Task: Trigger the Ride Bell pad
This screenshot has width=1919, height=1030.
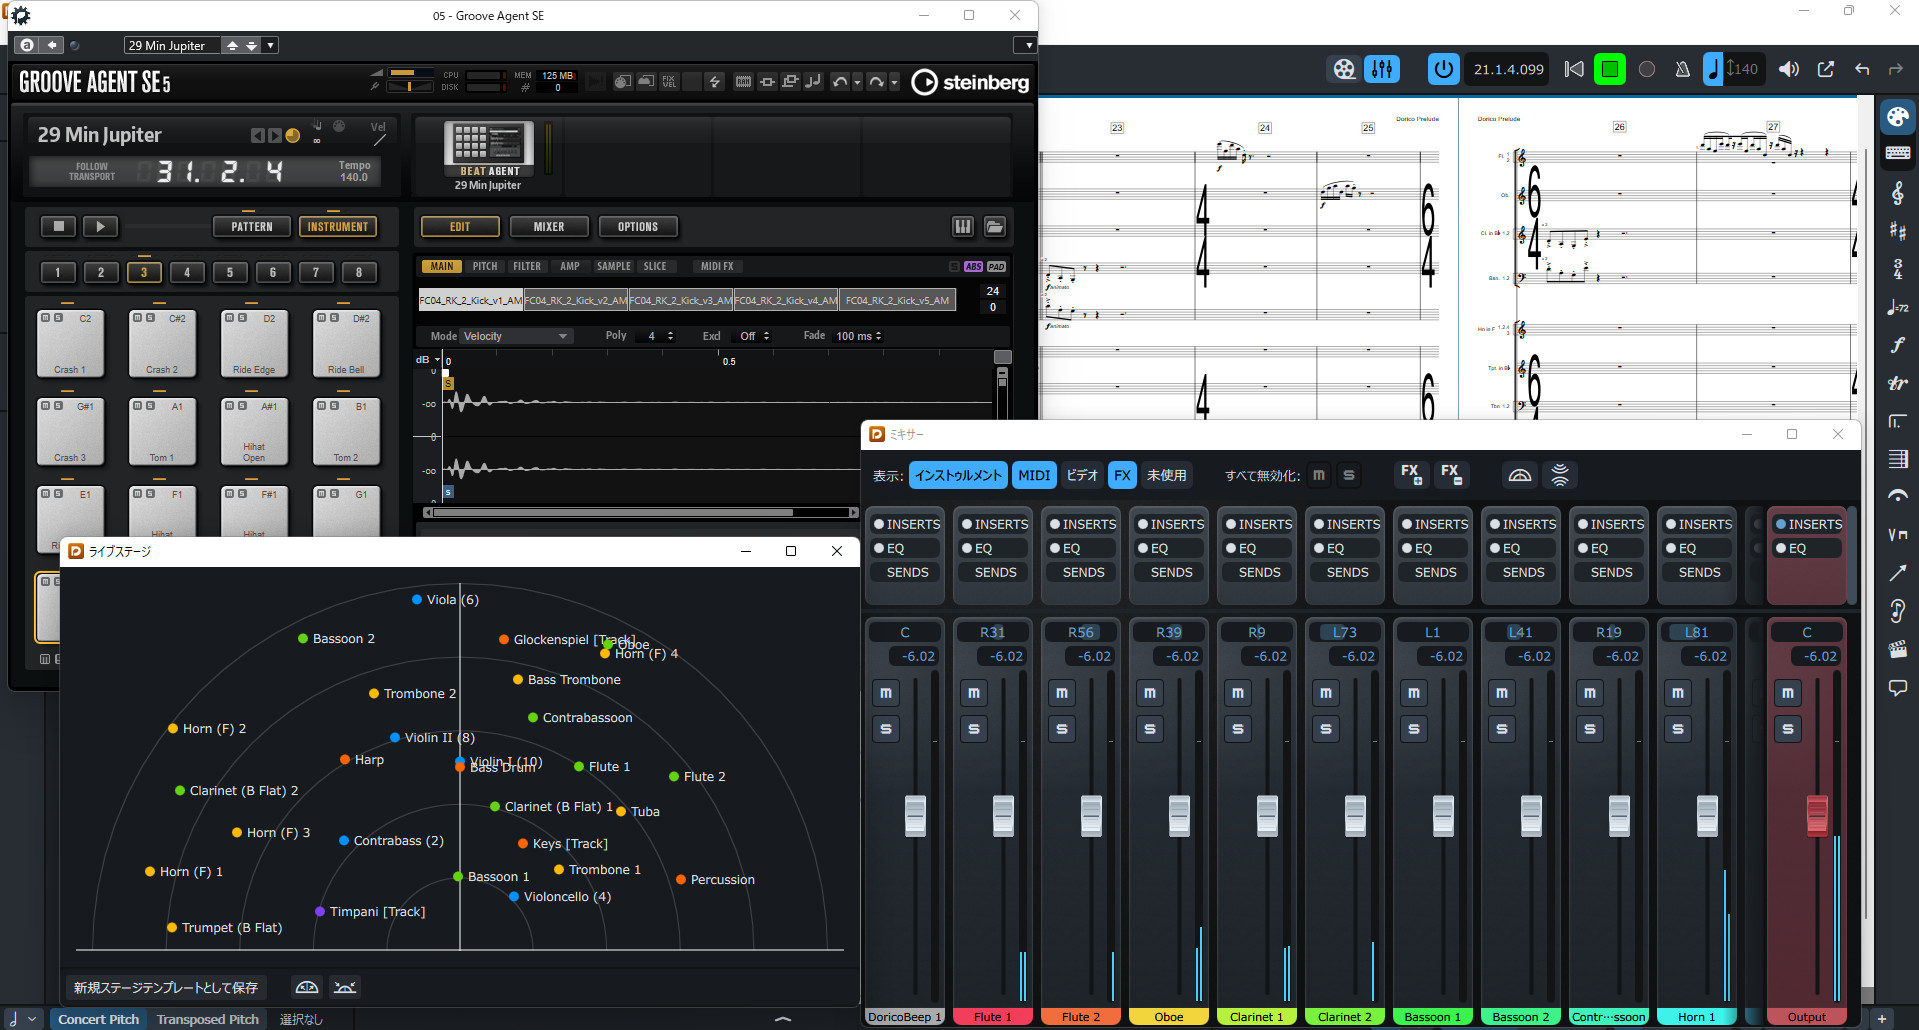Action: tap(346, 343)
